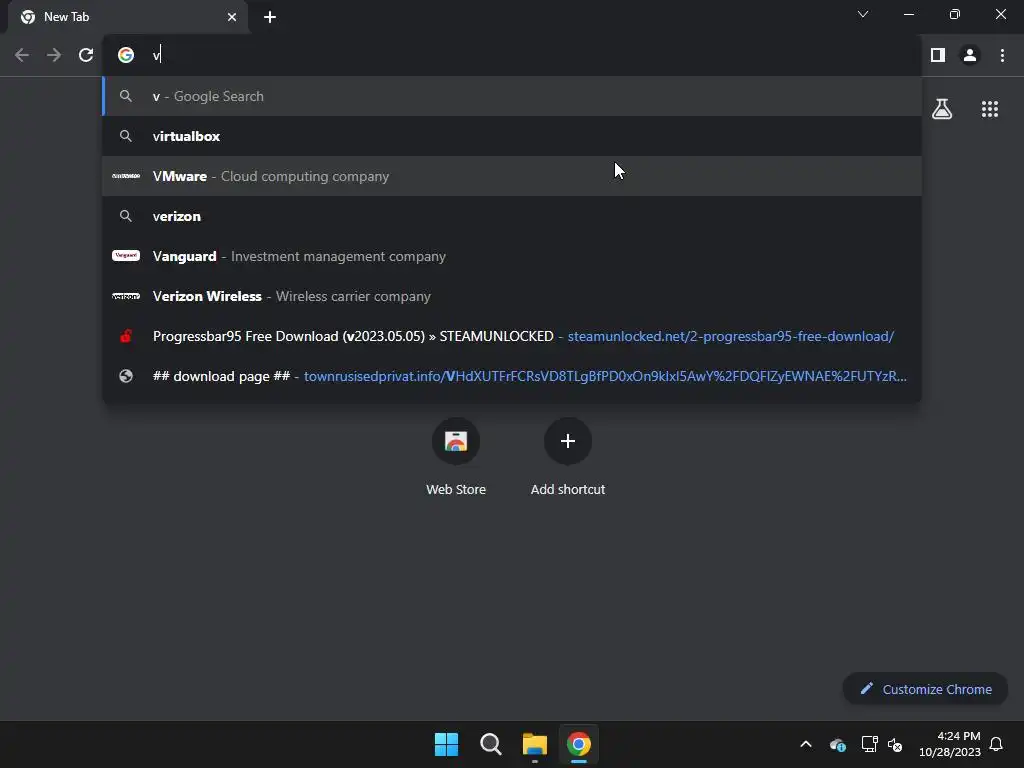Click the muted volume tray icon
Viewport: 1024px width, 768px height.
pyautogui.click(x=895, y=744)
